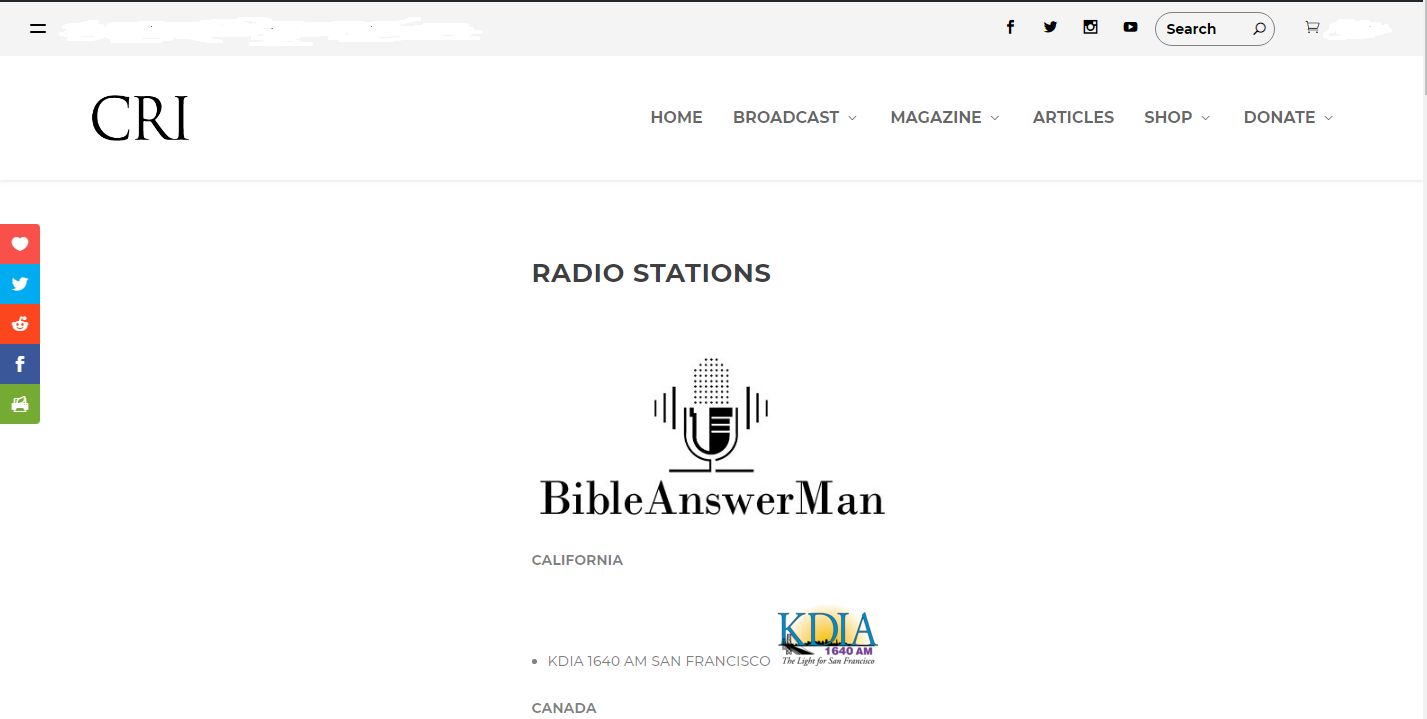Open the Instagram icon in the top bar

(x=1090, y=27)
